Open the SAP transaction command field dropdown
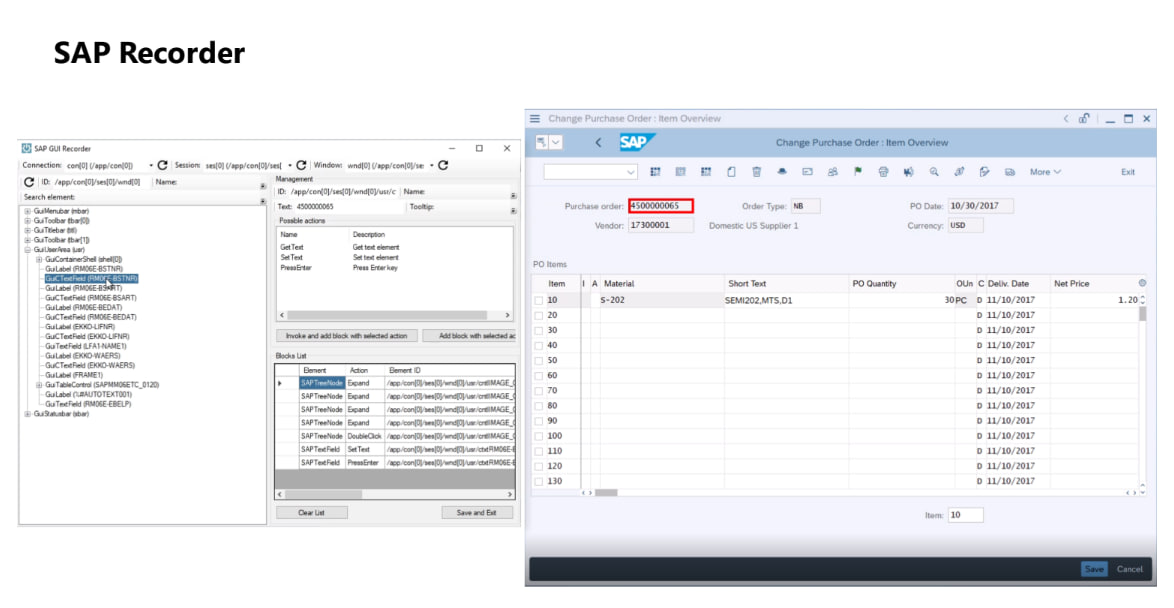Image resolution: width=1174 pixels, height=608 pixels. [x=630, y=172]
